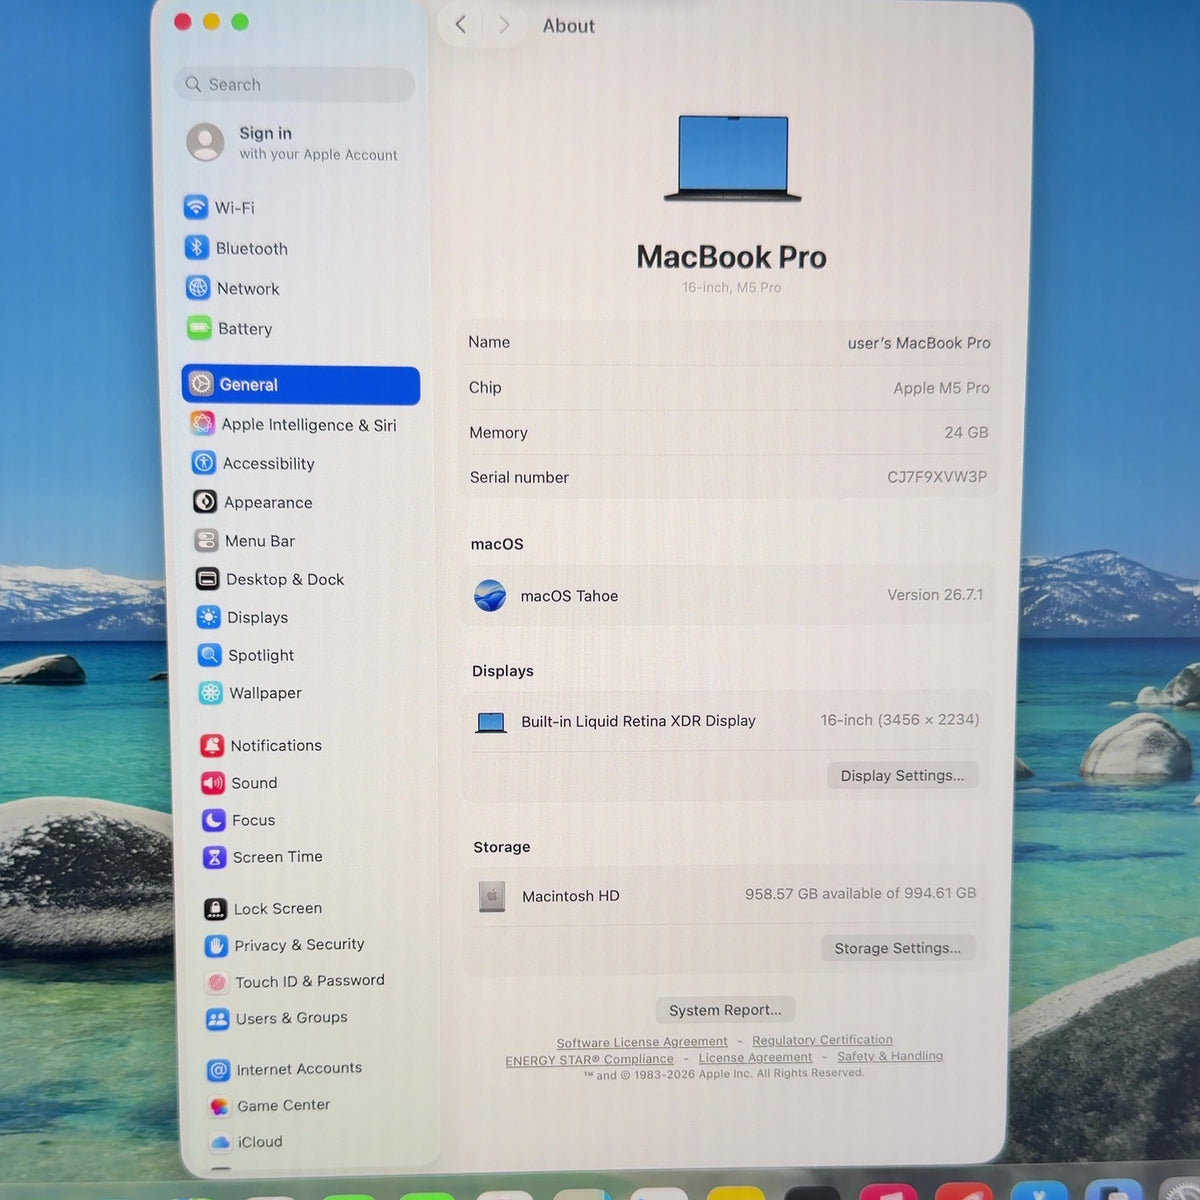Select General in the sidebar
Viewport: 1200px width, 1200px height.
301,385
